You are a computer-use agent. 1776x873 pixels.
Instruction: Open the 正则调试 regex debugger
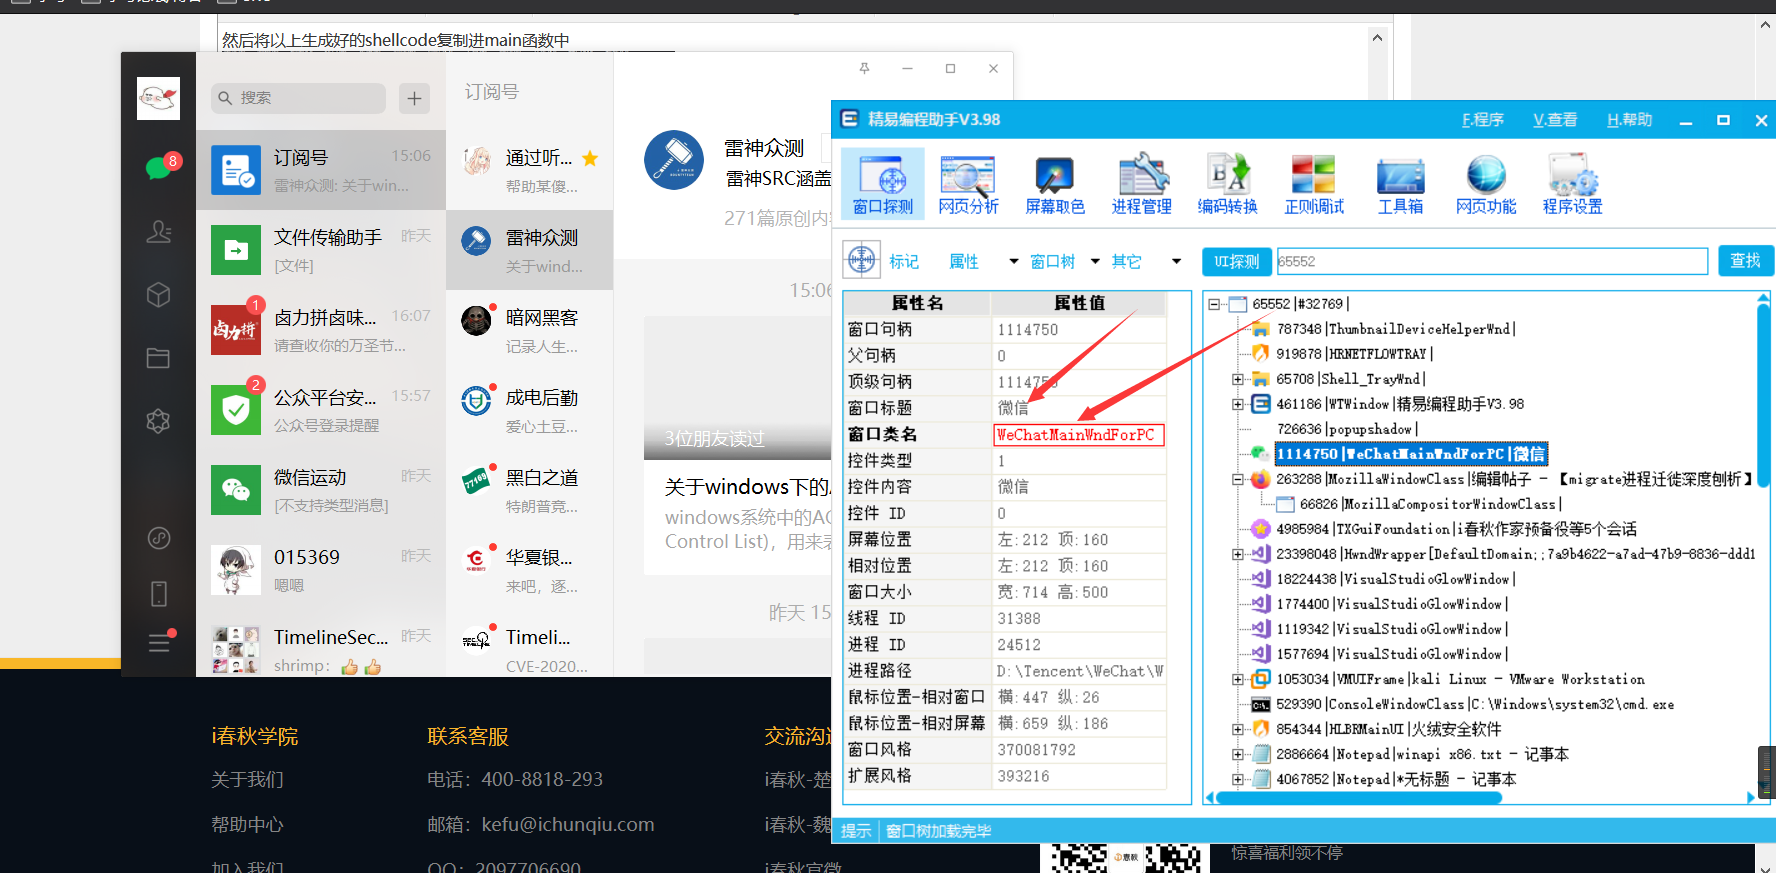1314,184
